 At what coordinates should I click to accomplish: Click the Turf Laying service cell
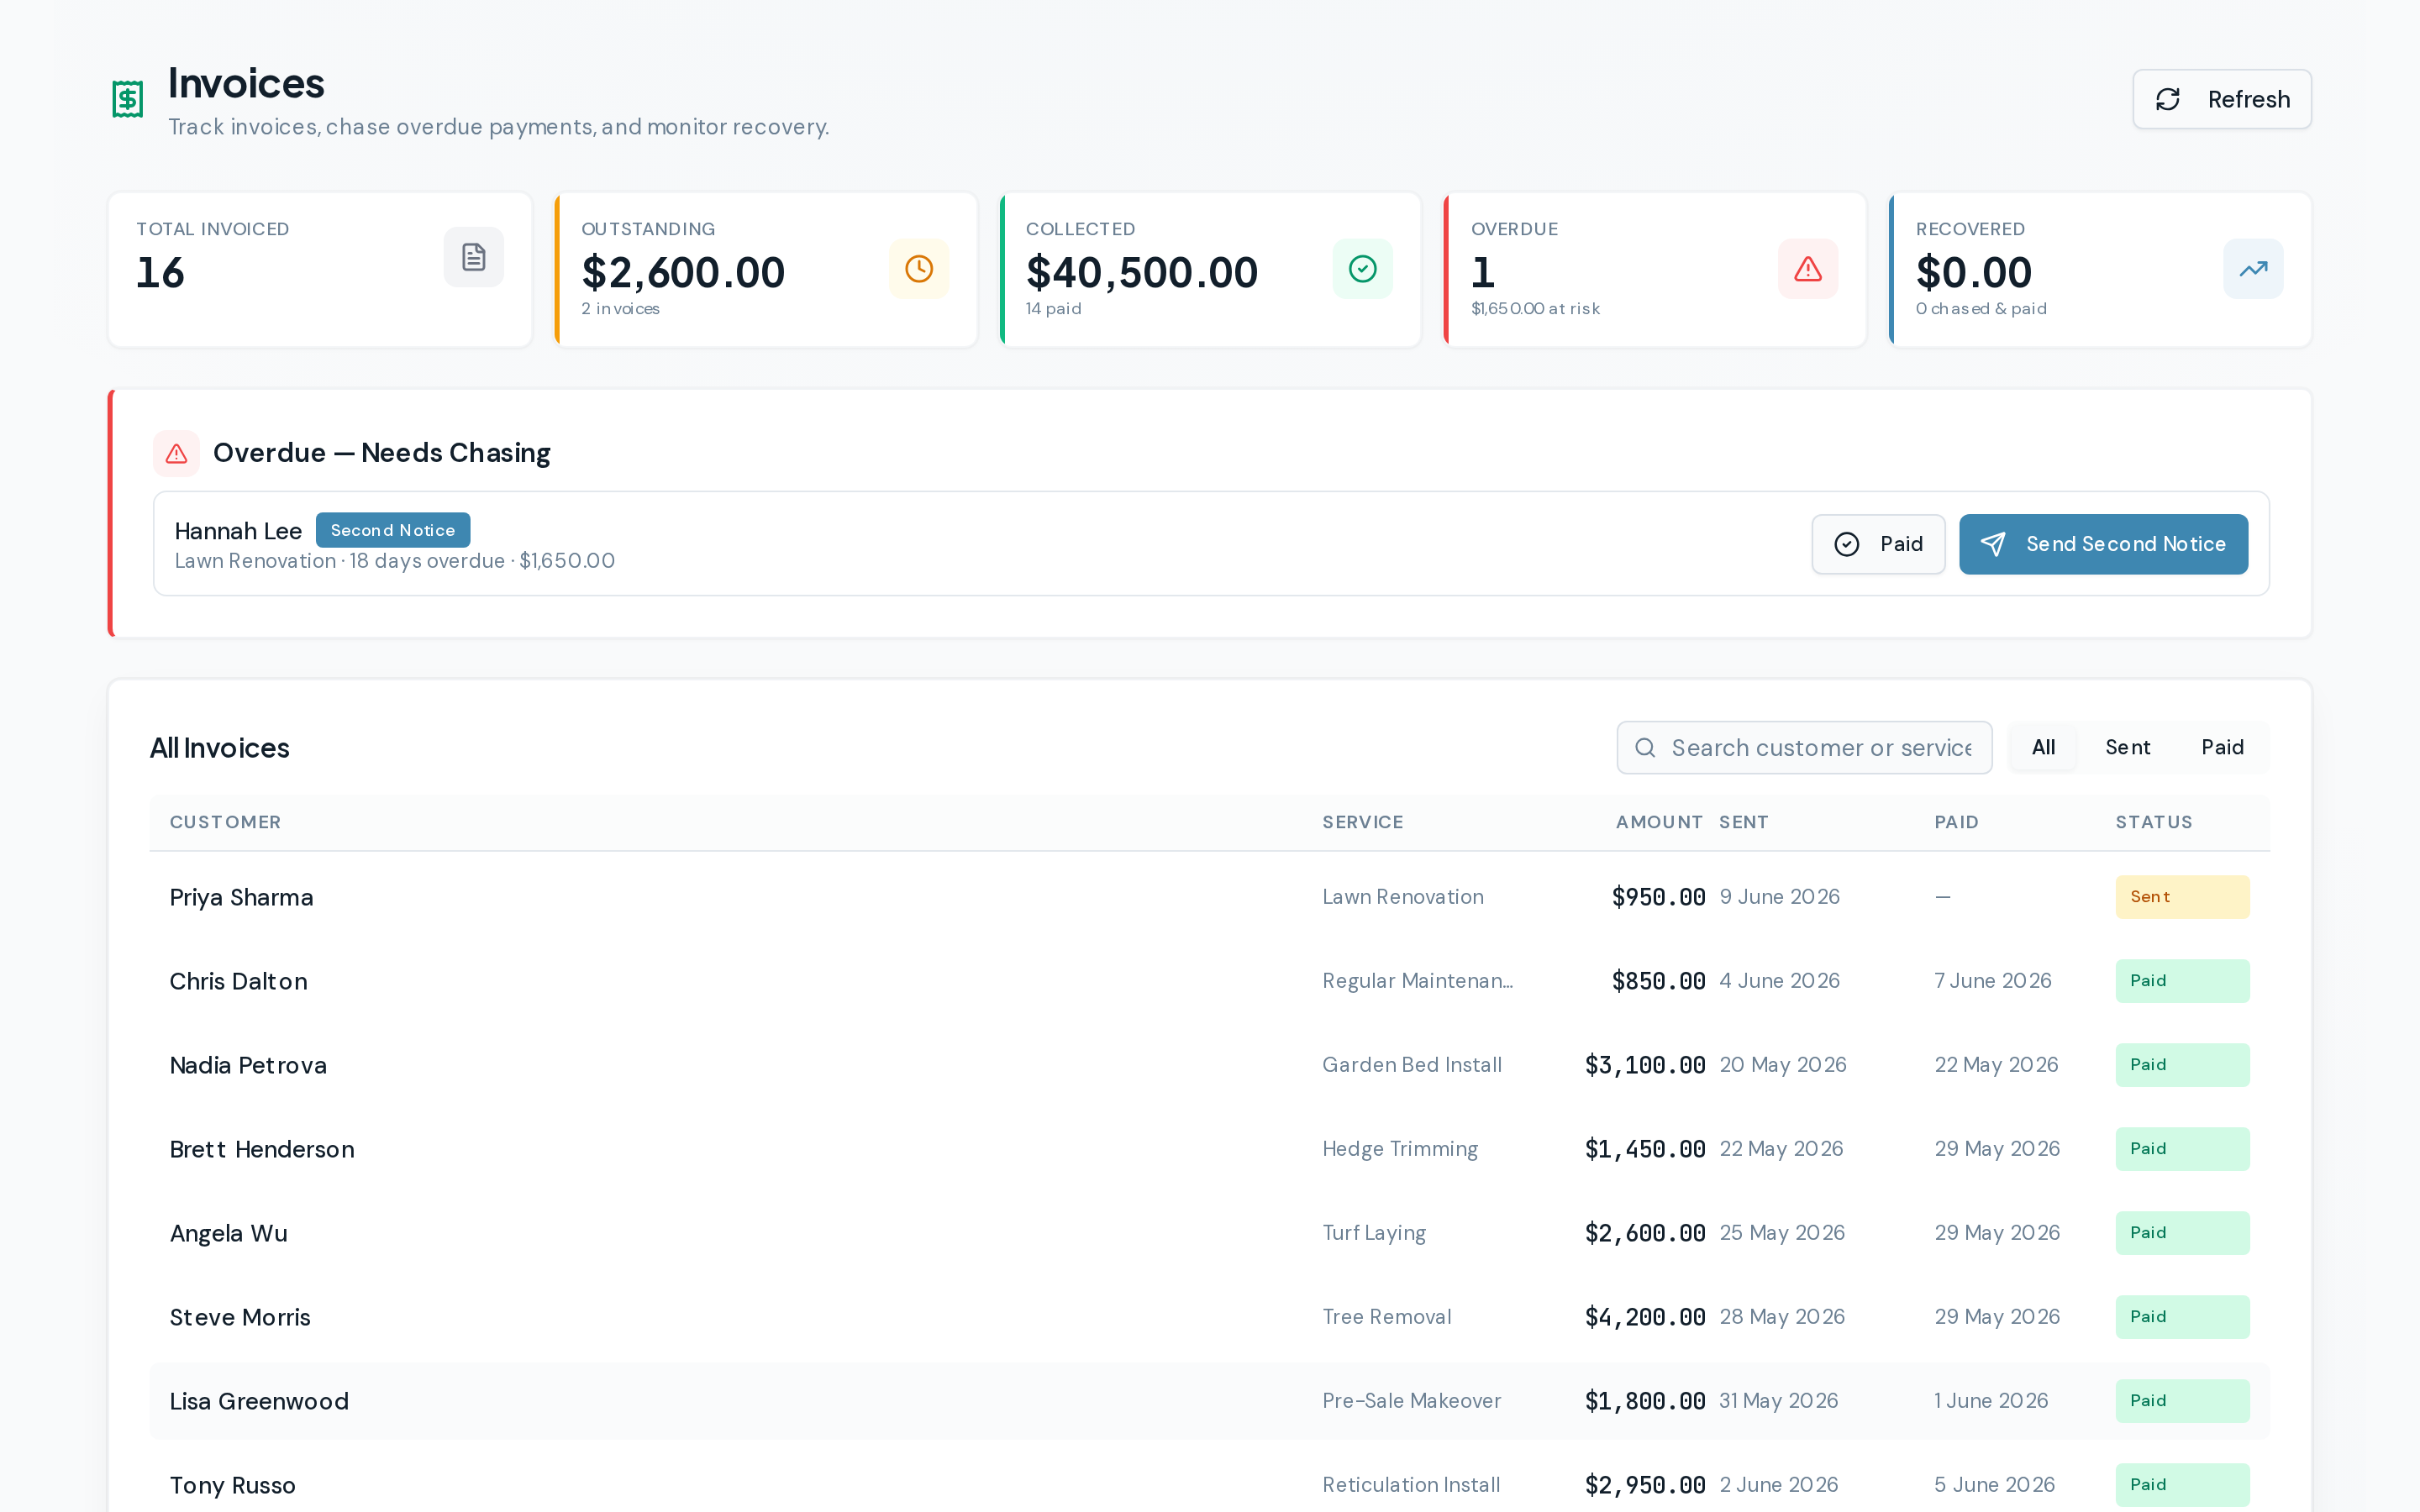[x=1373, y=1233]
